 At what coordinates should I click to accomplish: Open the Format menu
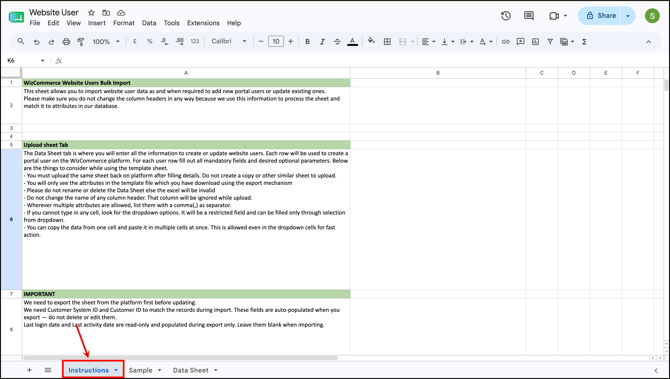(123, 23)
